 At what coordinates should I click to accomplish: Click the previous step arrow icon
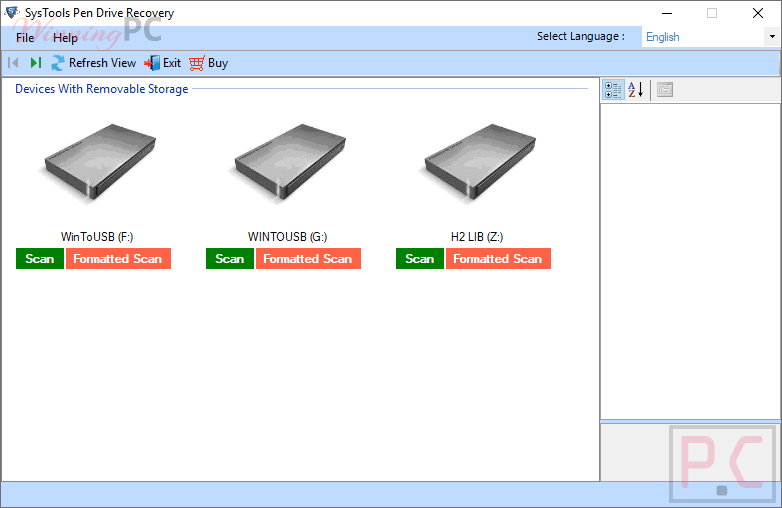[x=13, y=63]
